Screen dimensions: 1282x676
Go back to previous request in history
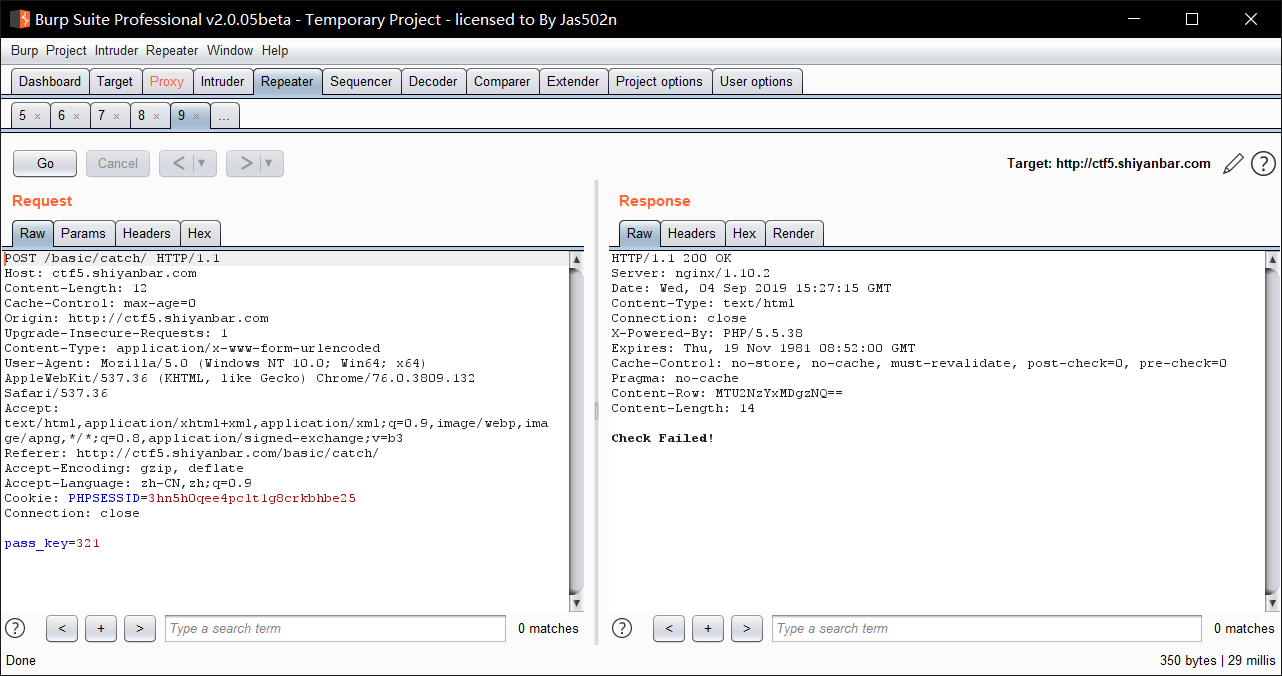tap(177, 163)
